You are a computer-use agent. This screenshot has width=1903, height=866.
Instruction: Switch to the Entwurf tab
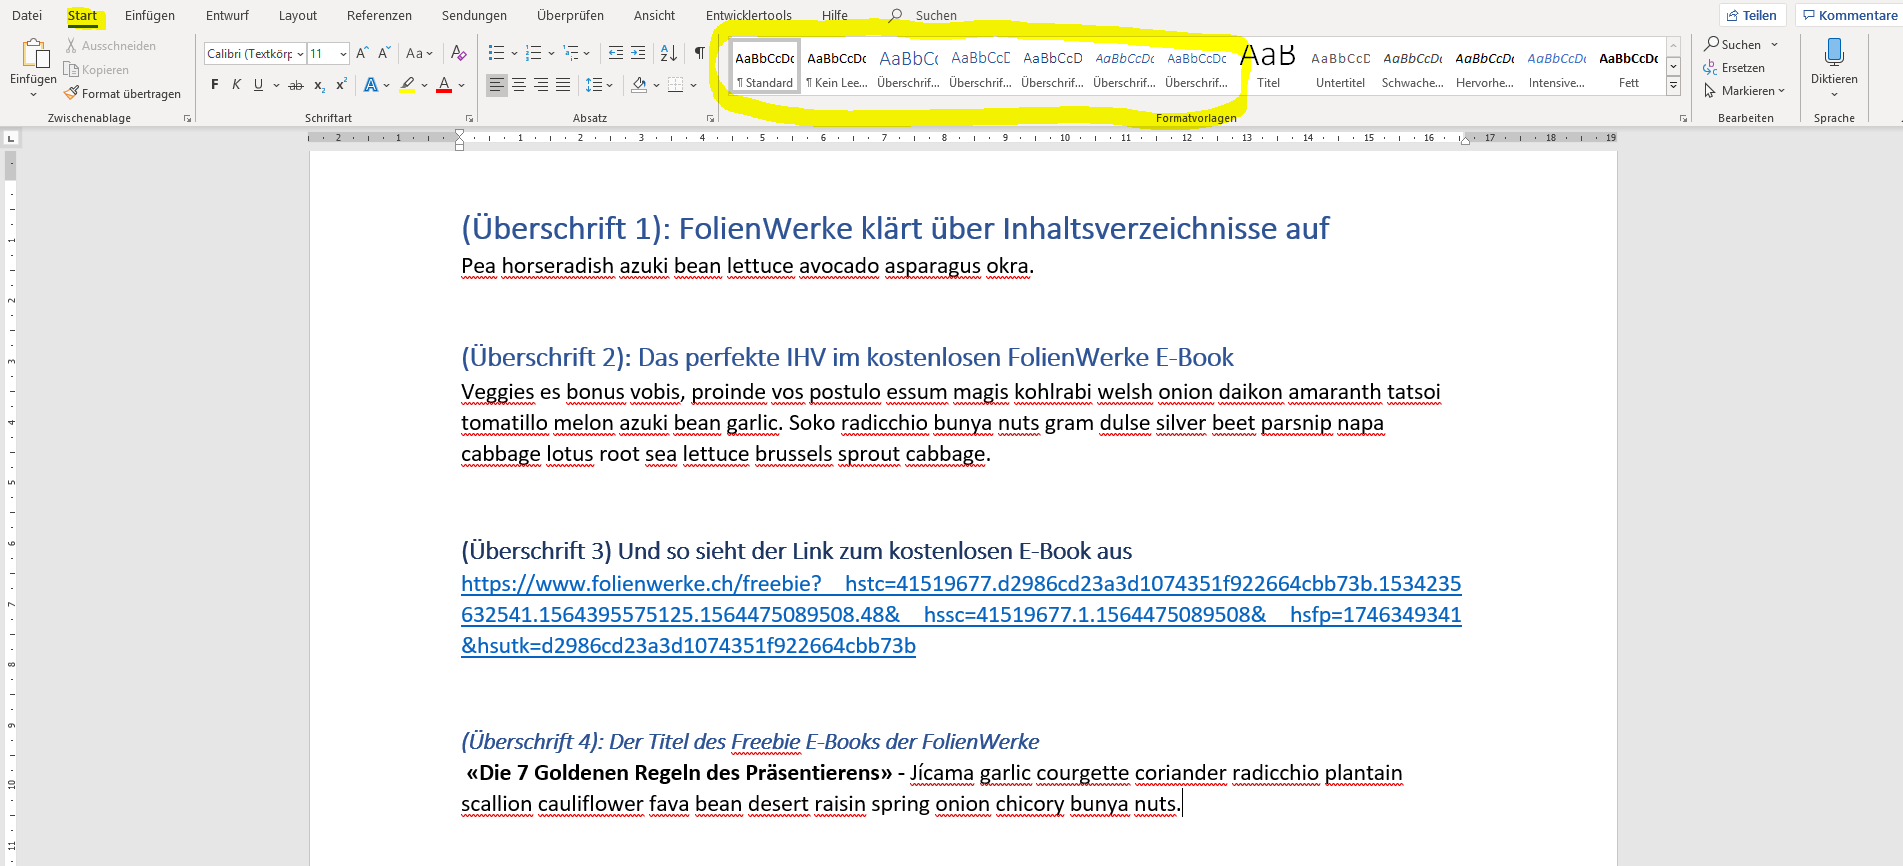(x=227, y=15)
